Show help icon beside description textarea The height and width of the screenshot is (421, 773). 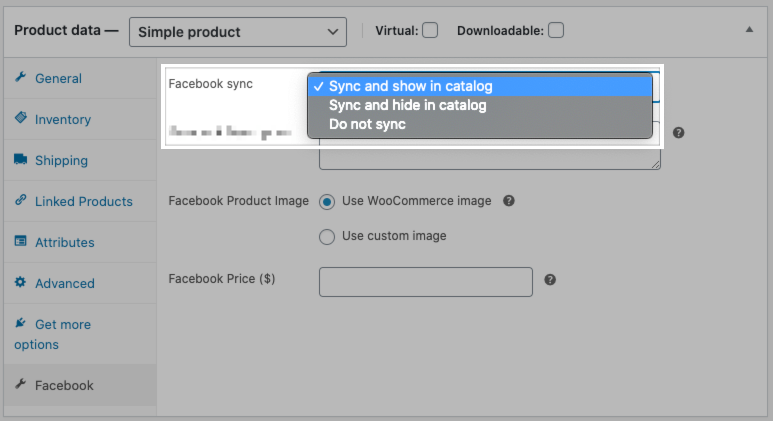click(678, 133)
